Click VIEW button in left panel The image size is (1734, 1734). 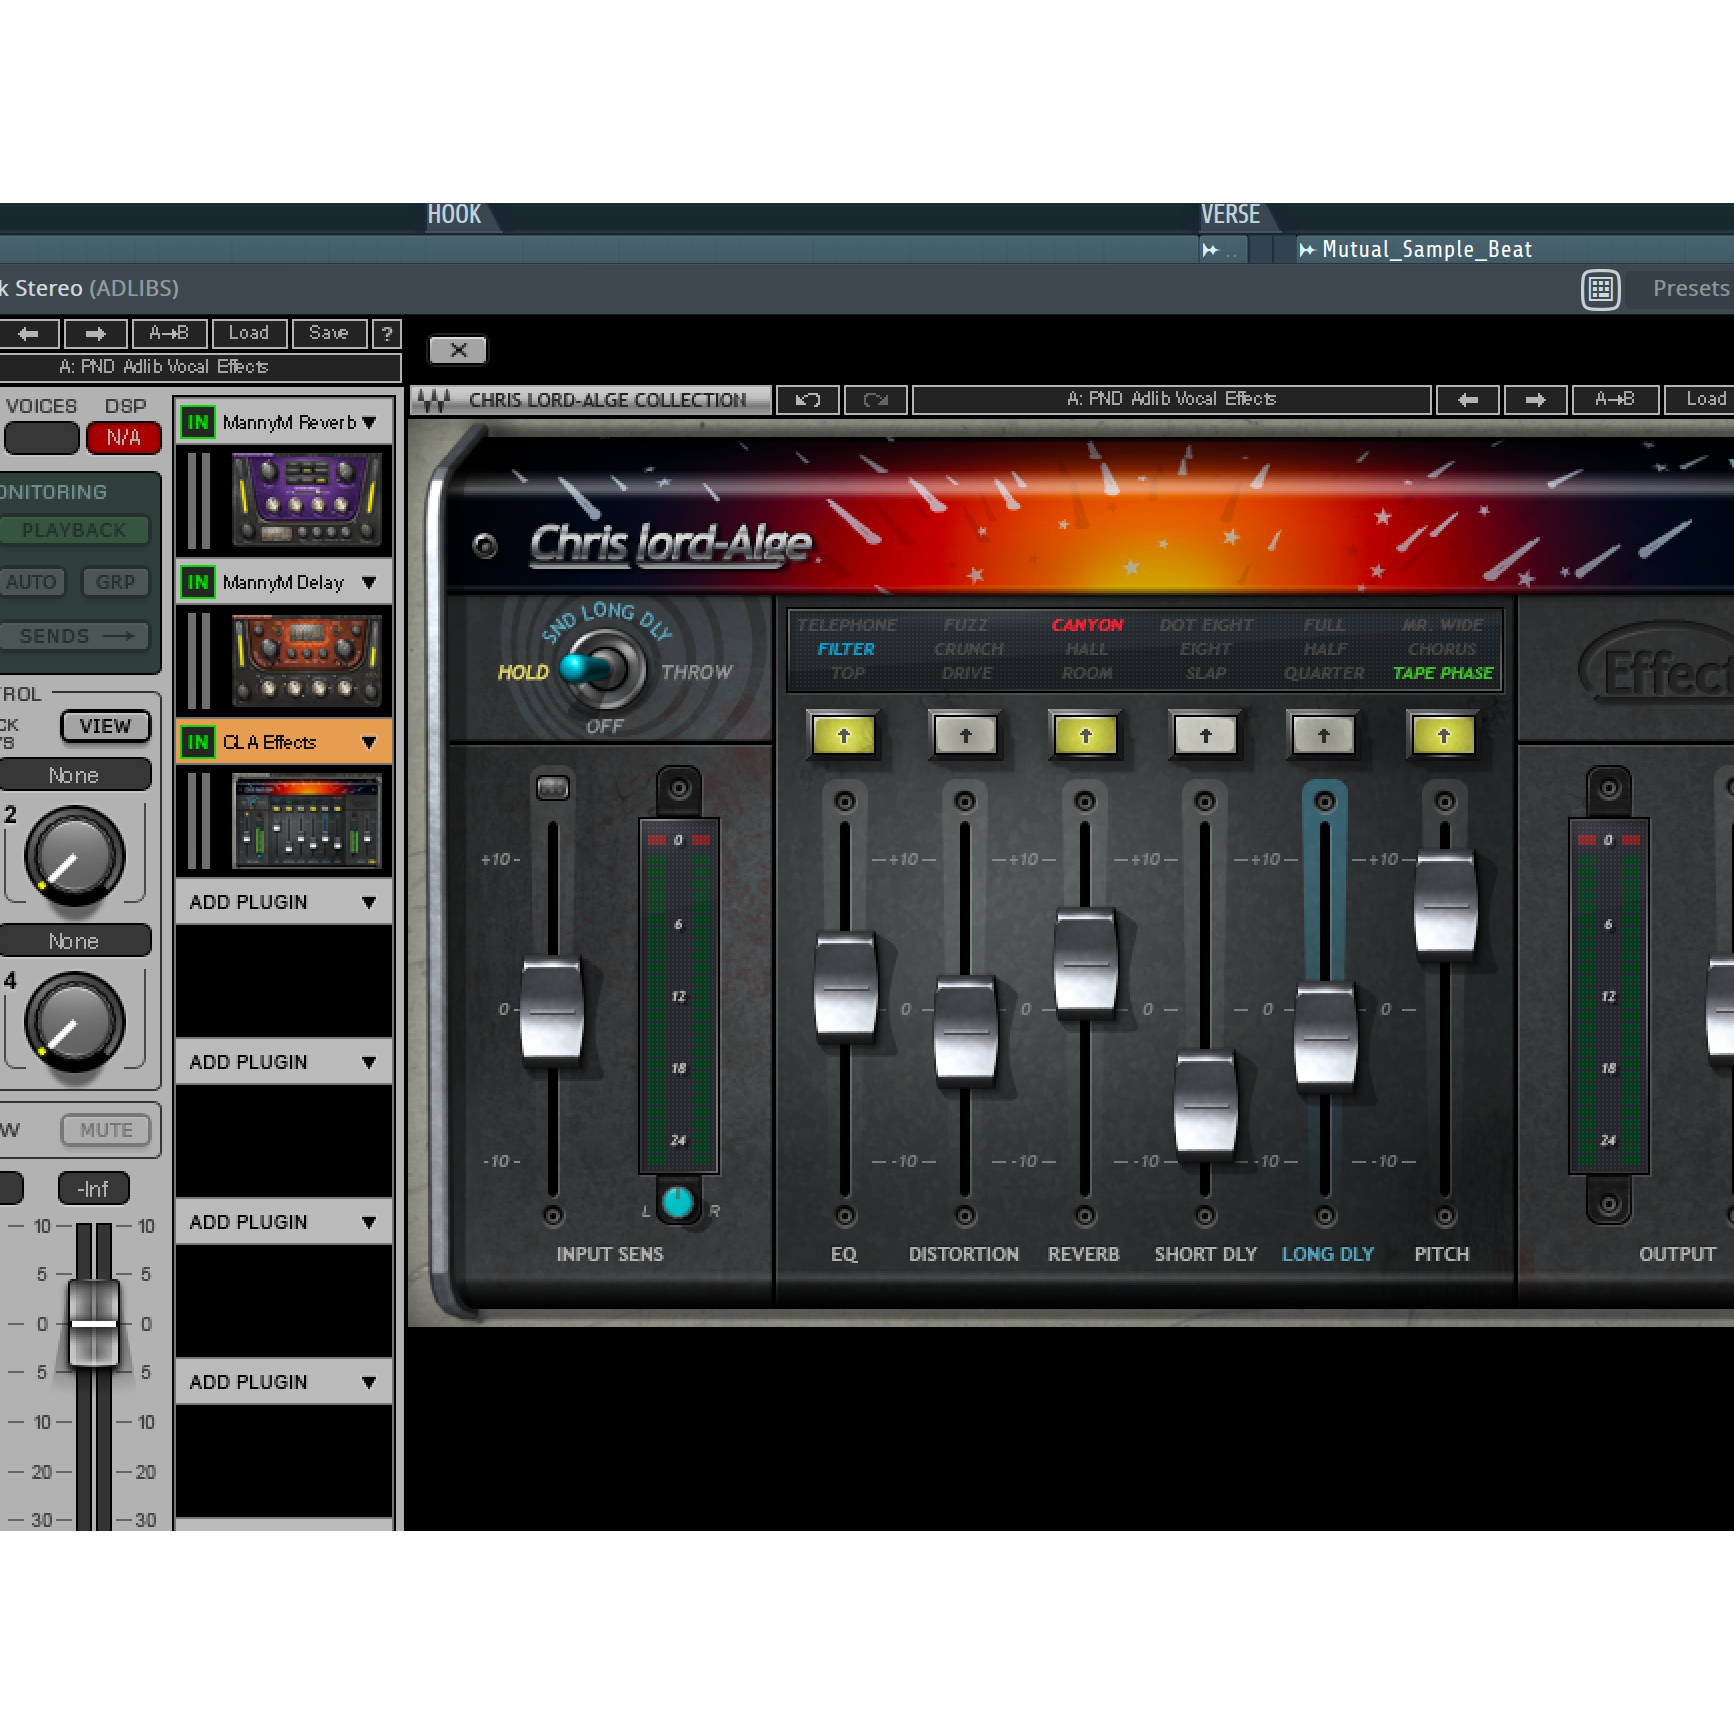point(106,726)
